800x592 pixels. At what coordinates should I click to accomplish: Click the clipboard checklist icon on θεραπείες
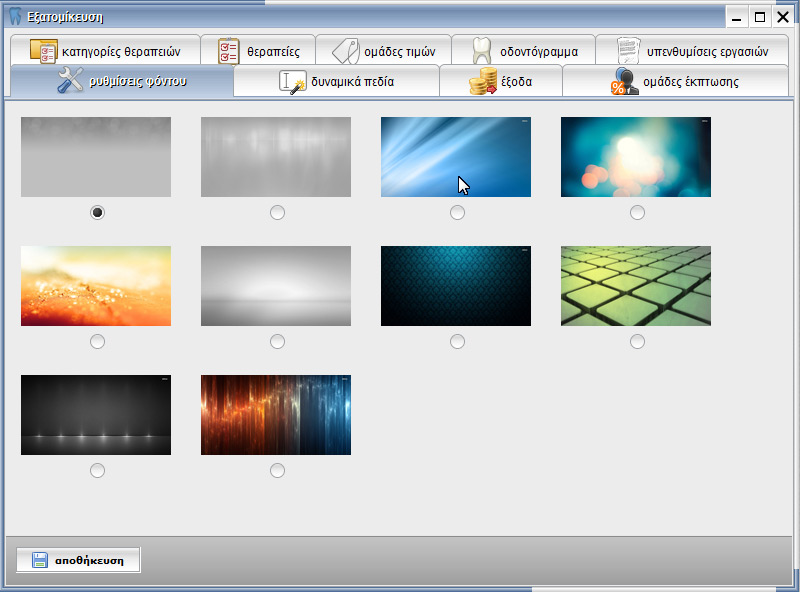pos(229,51)
